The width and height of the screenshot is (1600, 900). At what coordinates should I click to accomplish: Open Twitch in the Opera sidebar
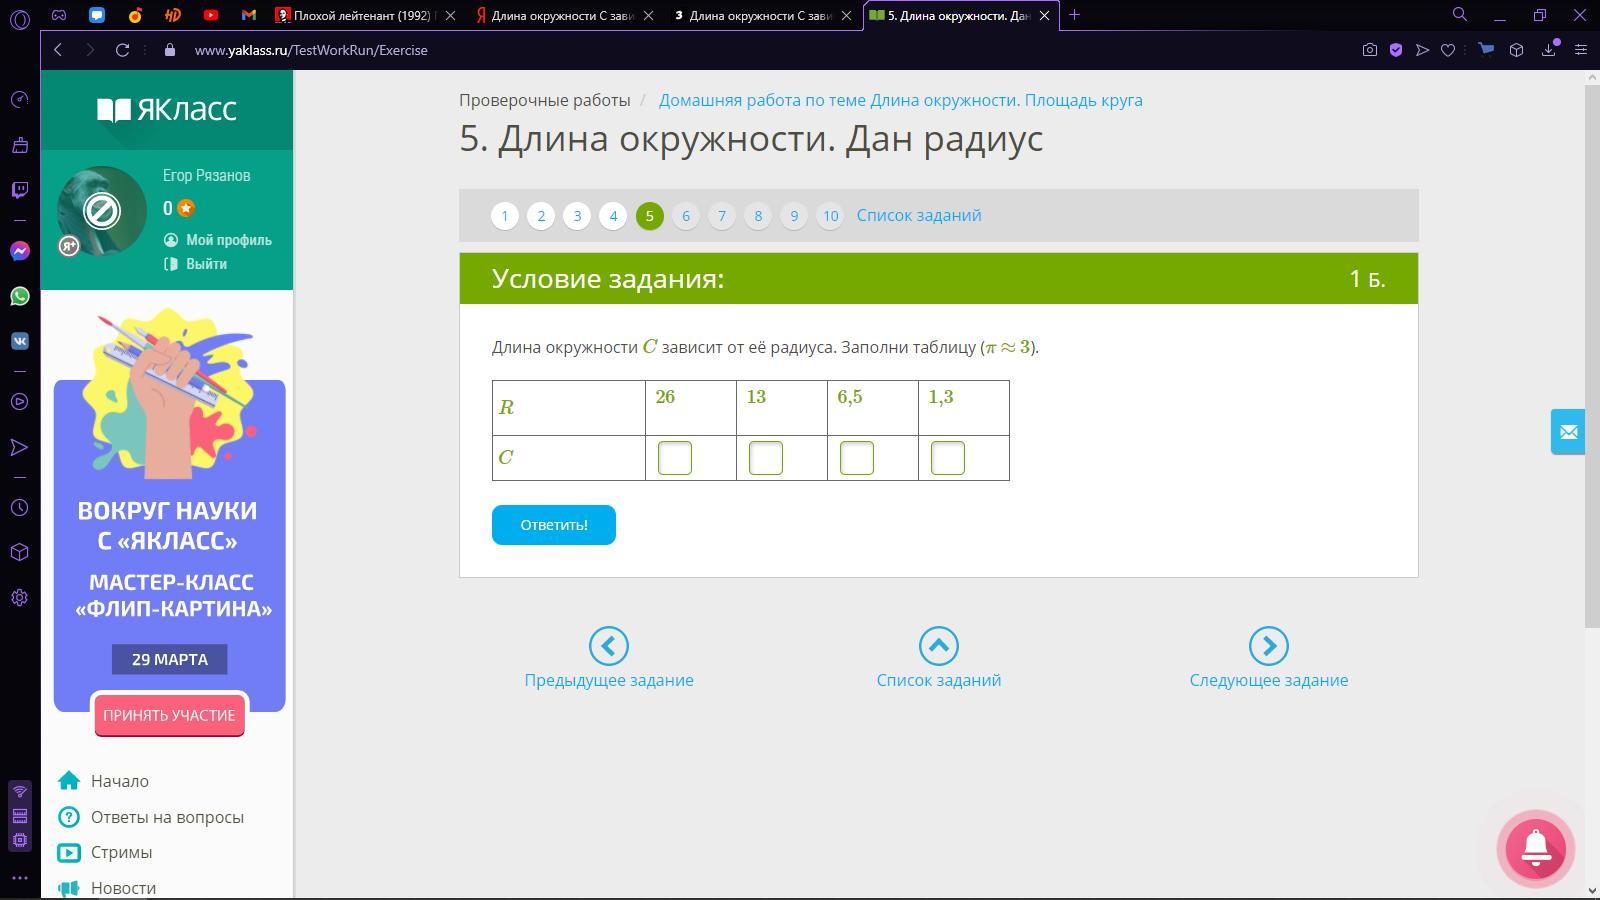[20, 190]
